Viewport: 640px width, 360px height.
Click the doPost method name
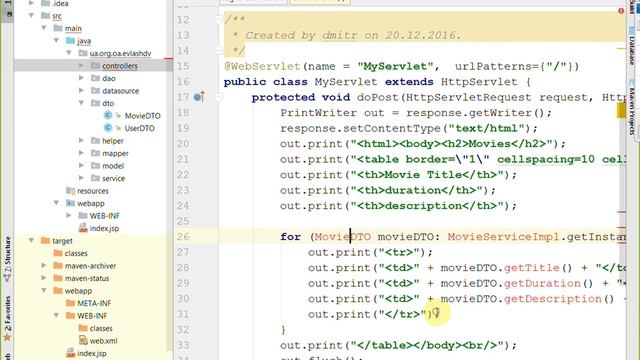point(378,97)
